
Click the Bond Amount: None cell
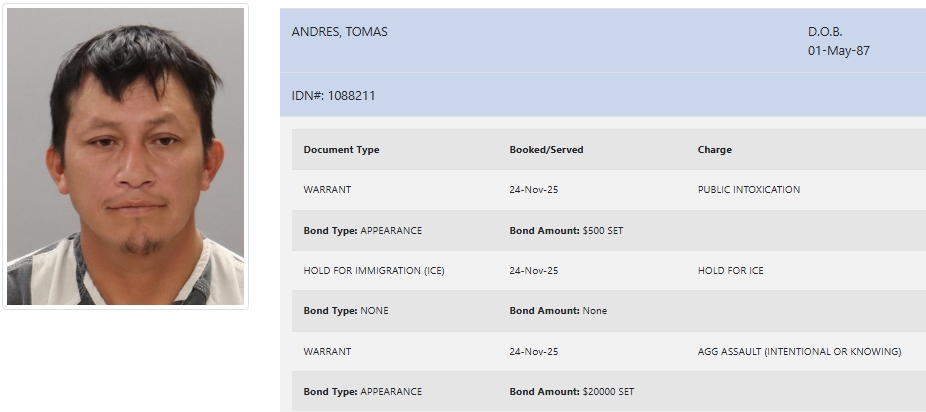557,311
